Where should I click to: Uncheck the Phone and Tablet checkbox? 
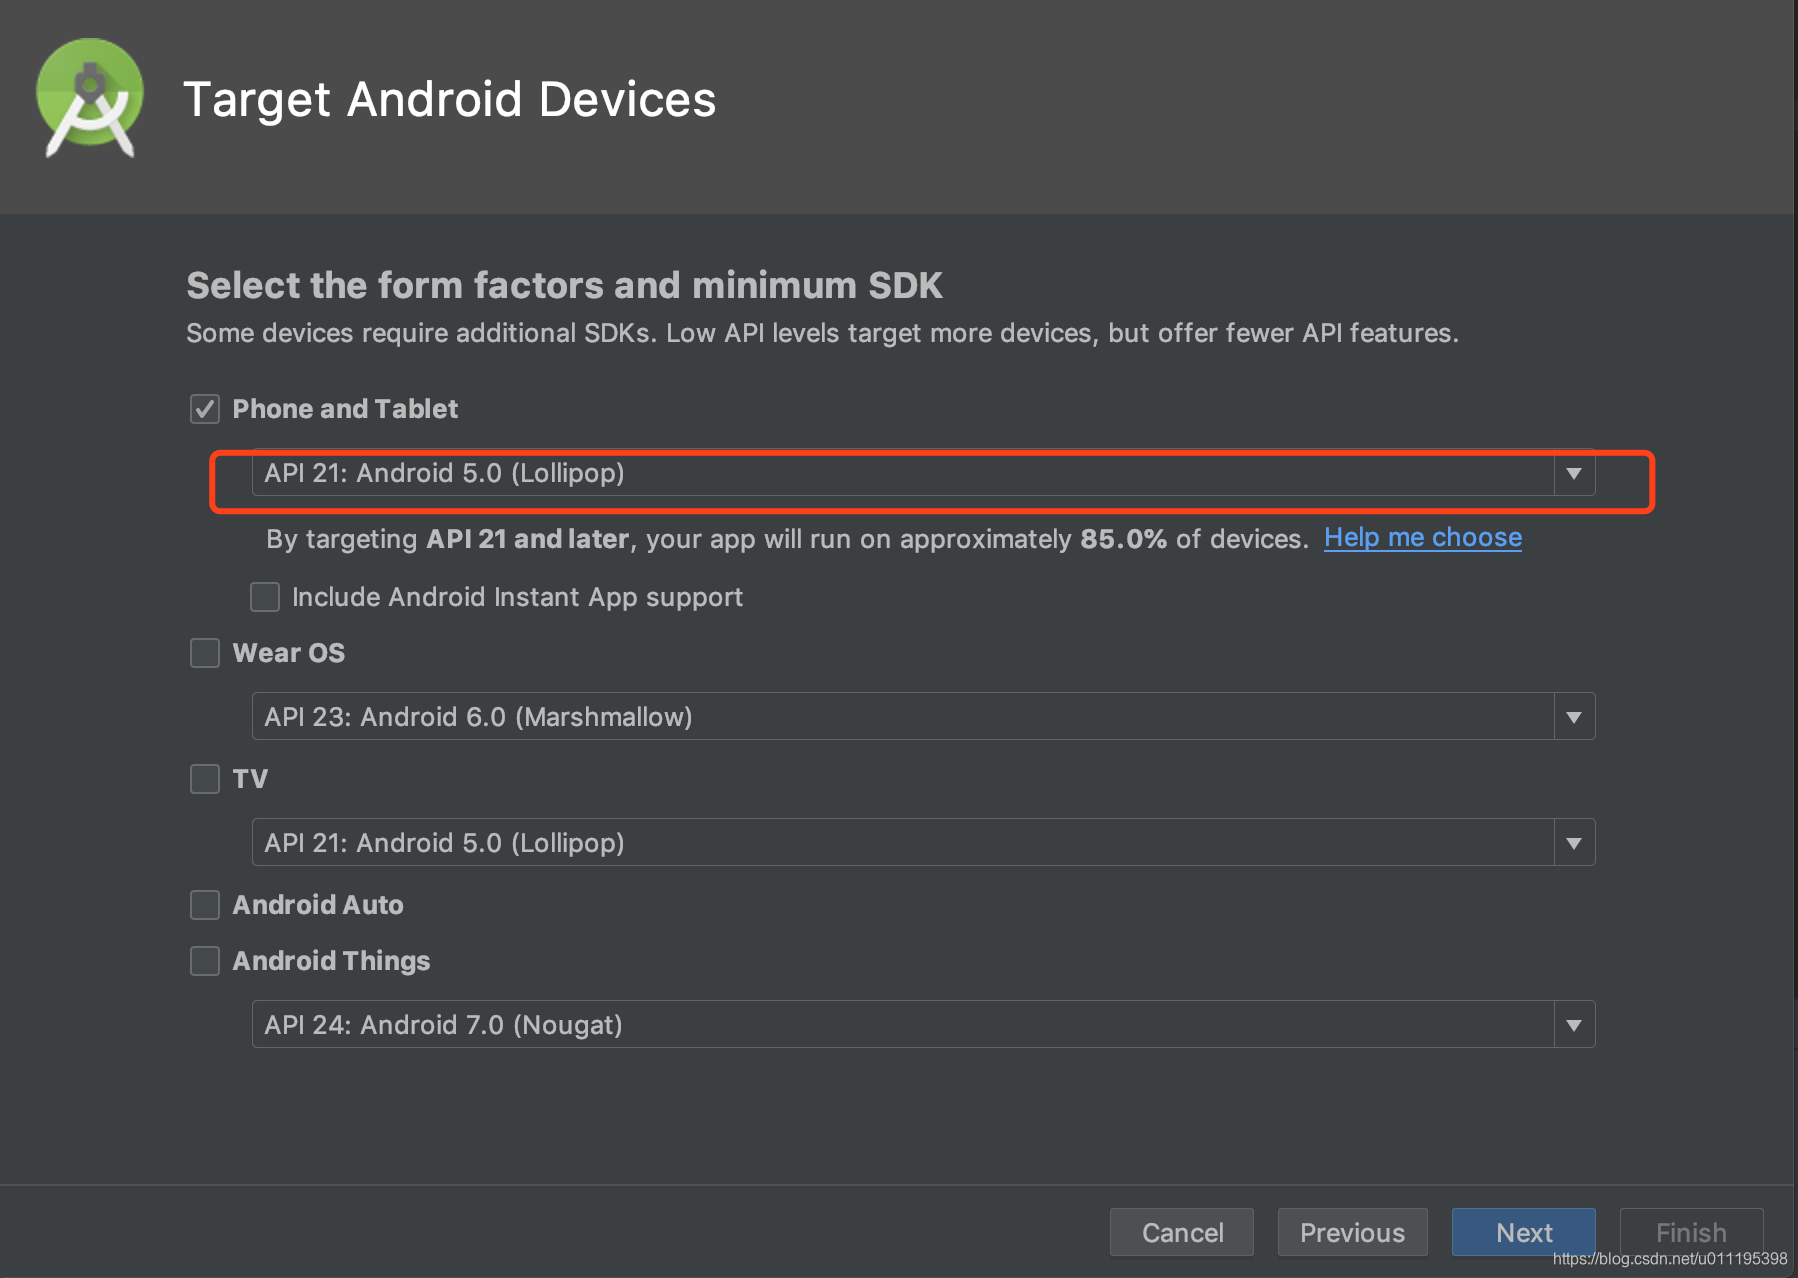pyautogui.click(x=205, y=409)
